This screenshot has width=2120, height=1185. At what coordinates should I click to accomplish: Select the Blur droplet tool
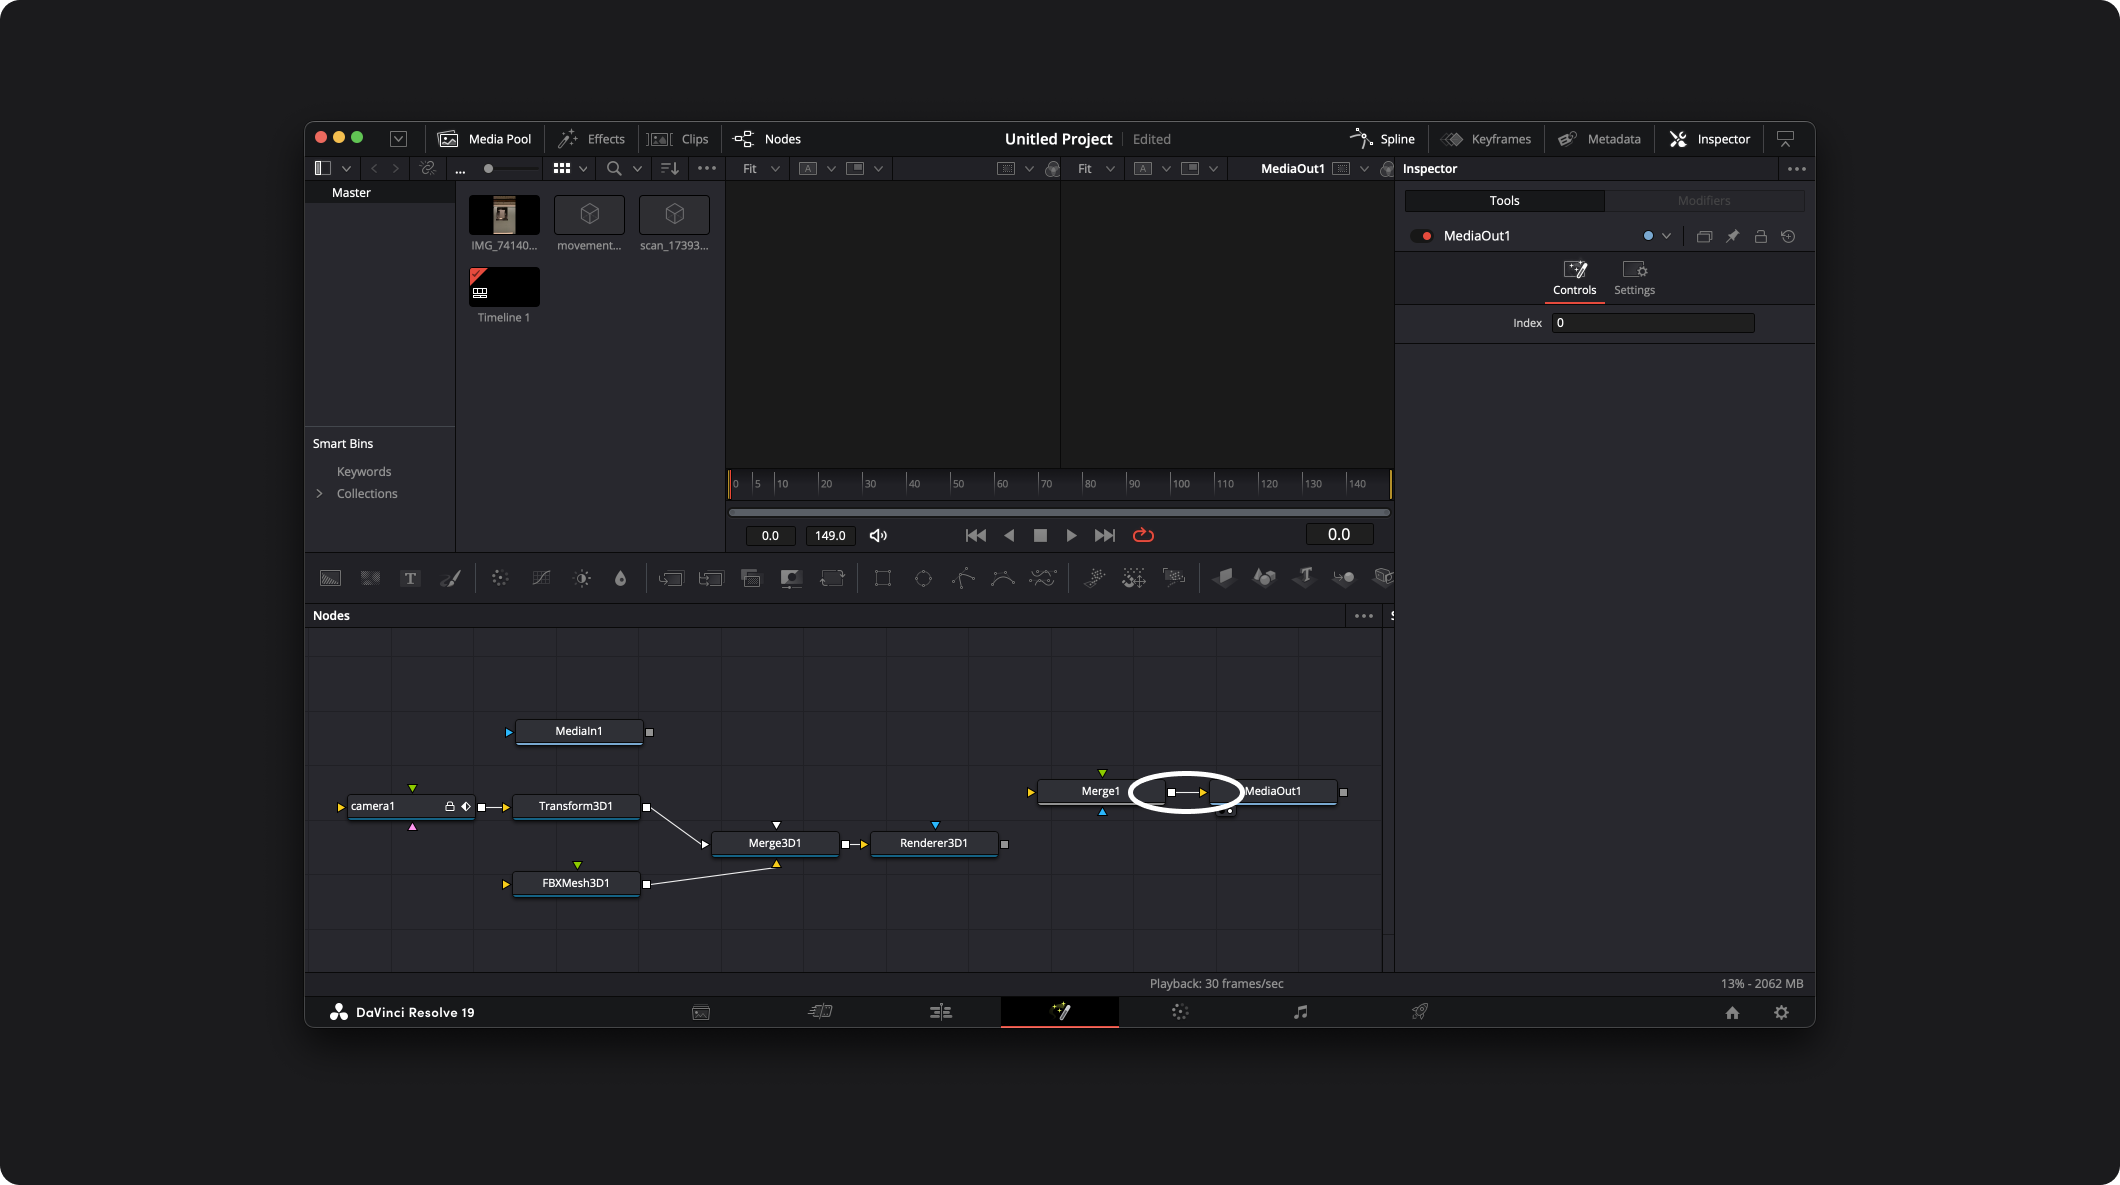point(620,578)
